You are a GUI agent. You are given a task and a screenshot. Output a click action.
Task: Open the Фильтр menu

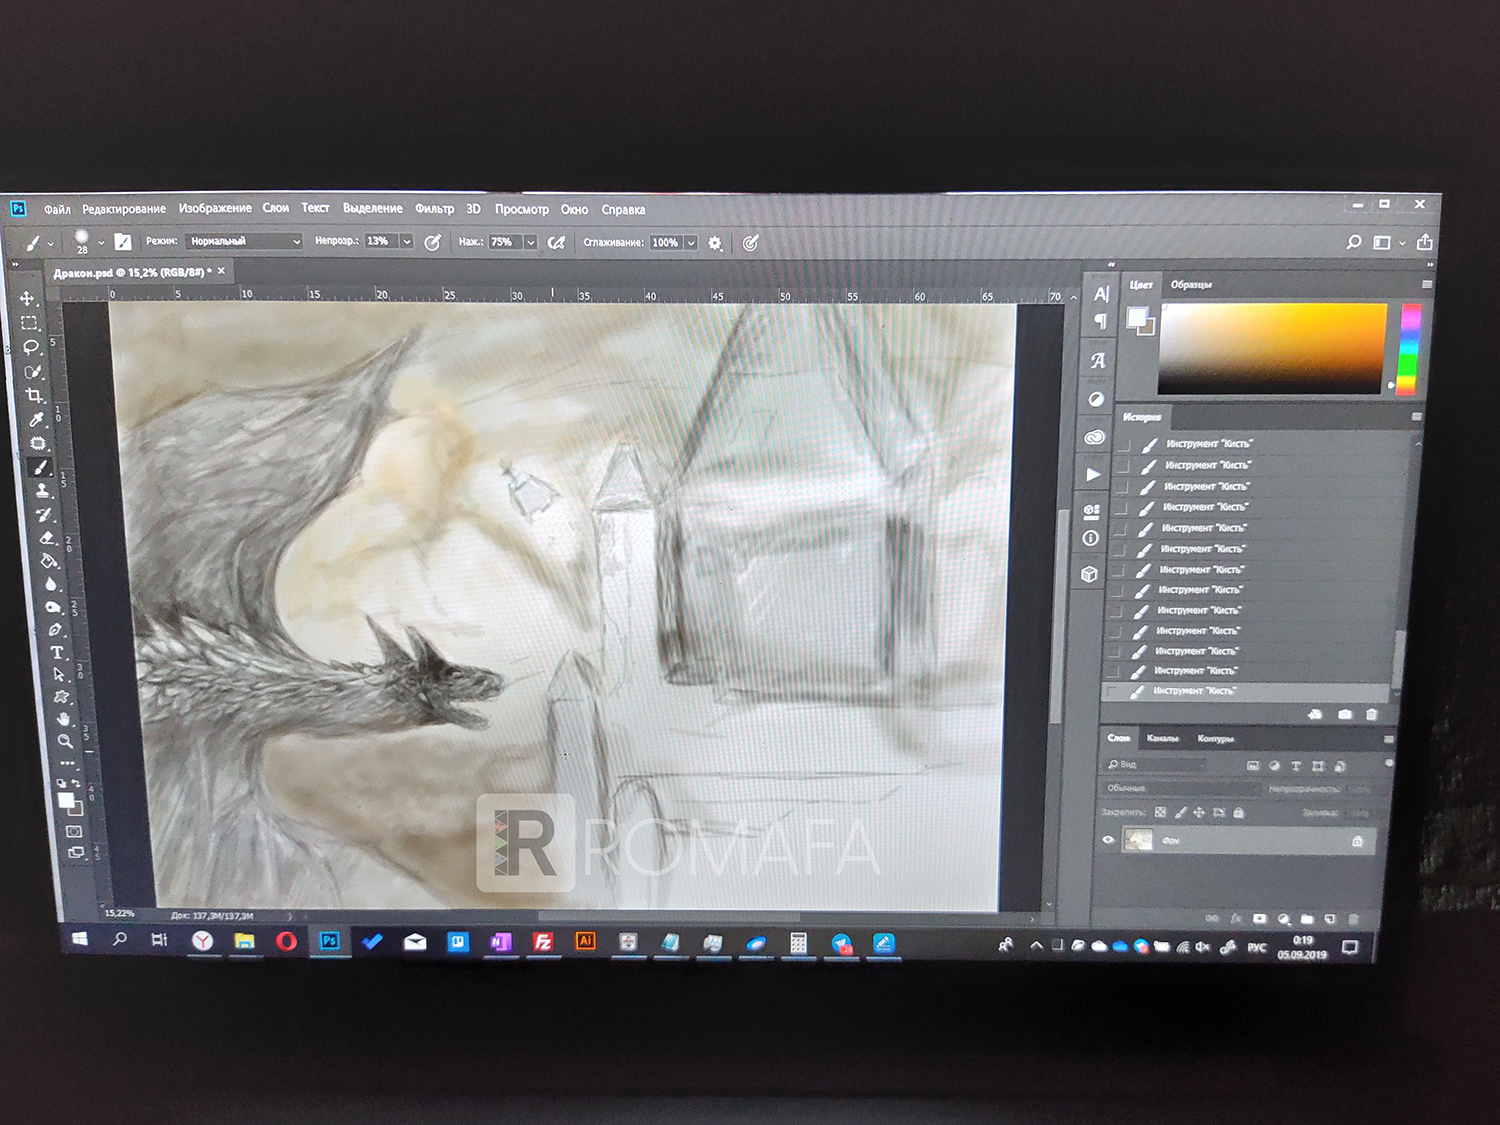435,208
